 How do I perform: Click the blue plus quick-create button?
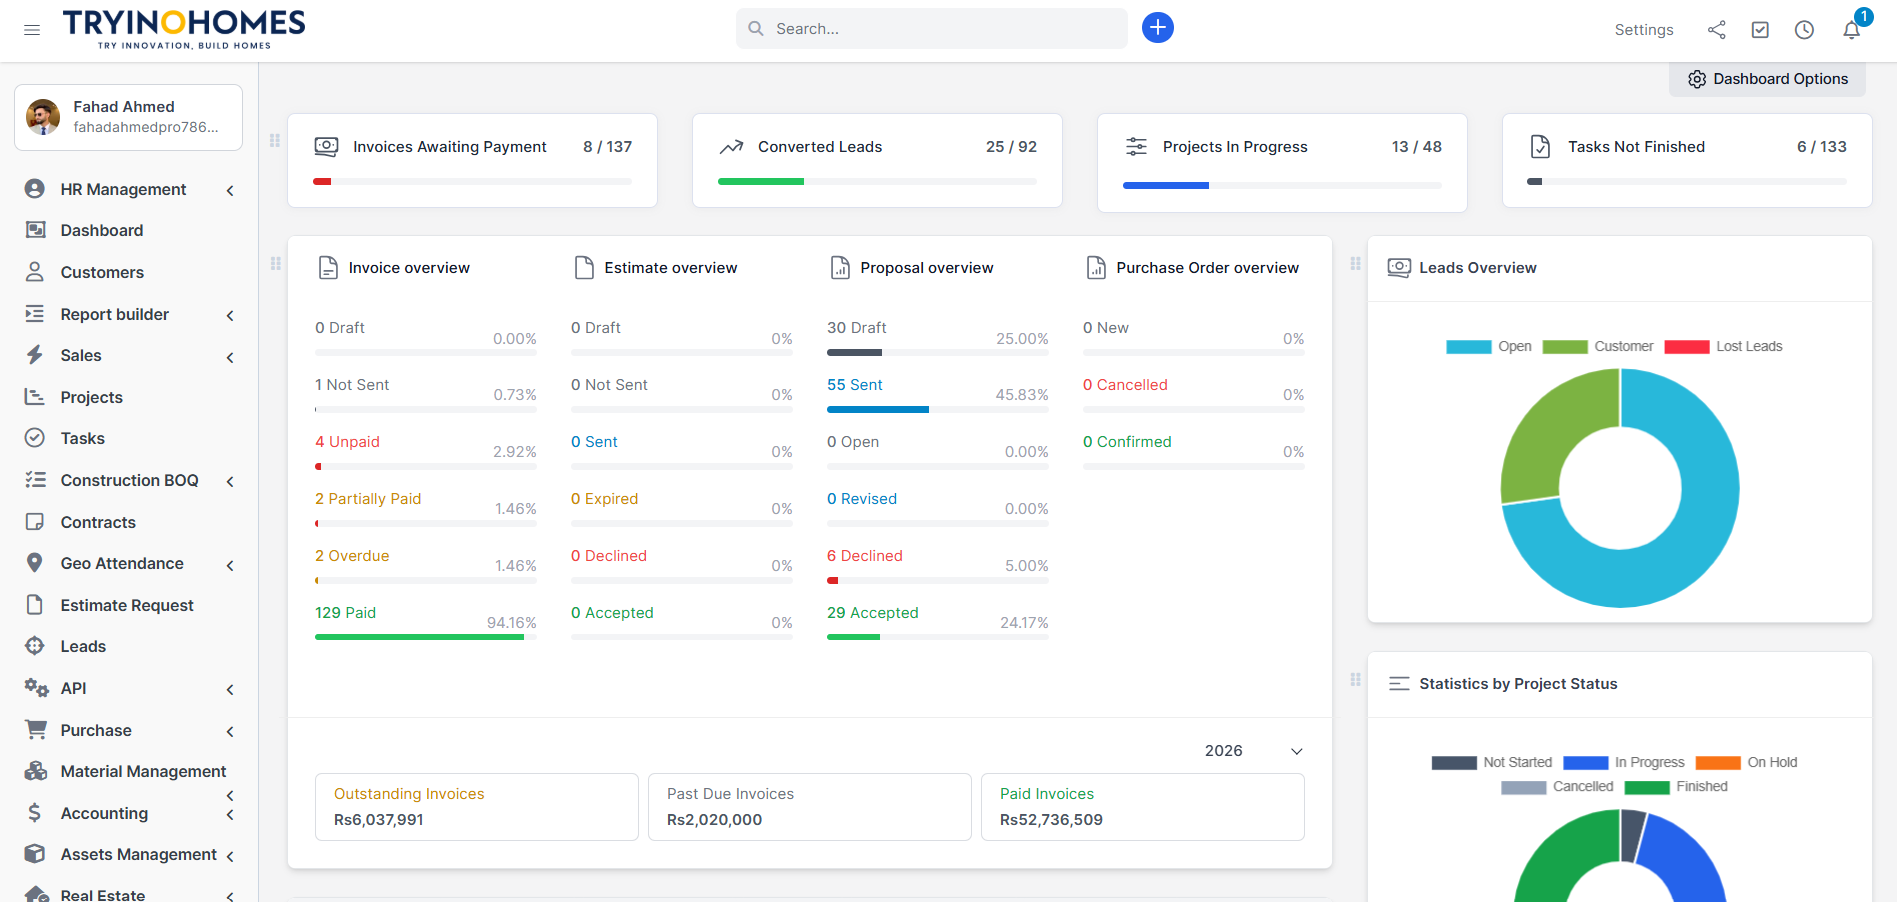[x=1158, y=28]
